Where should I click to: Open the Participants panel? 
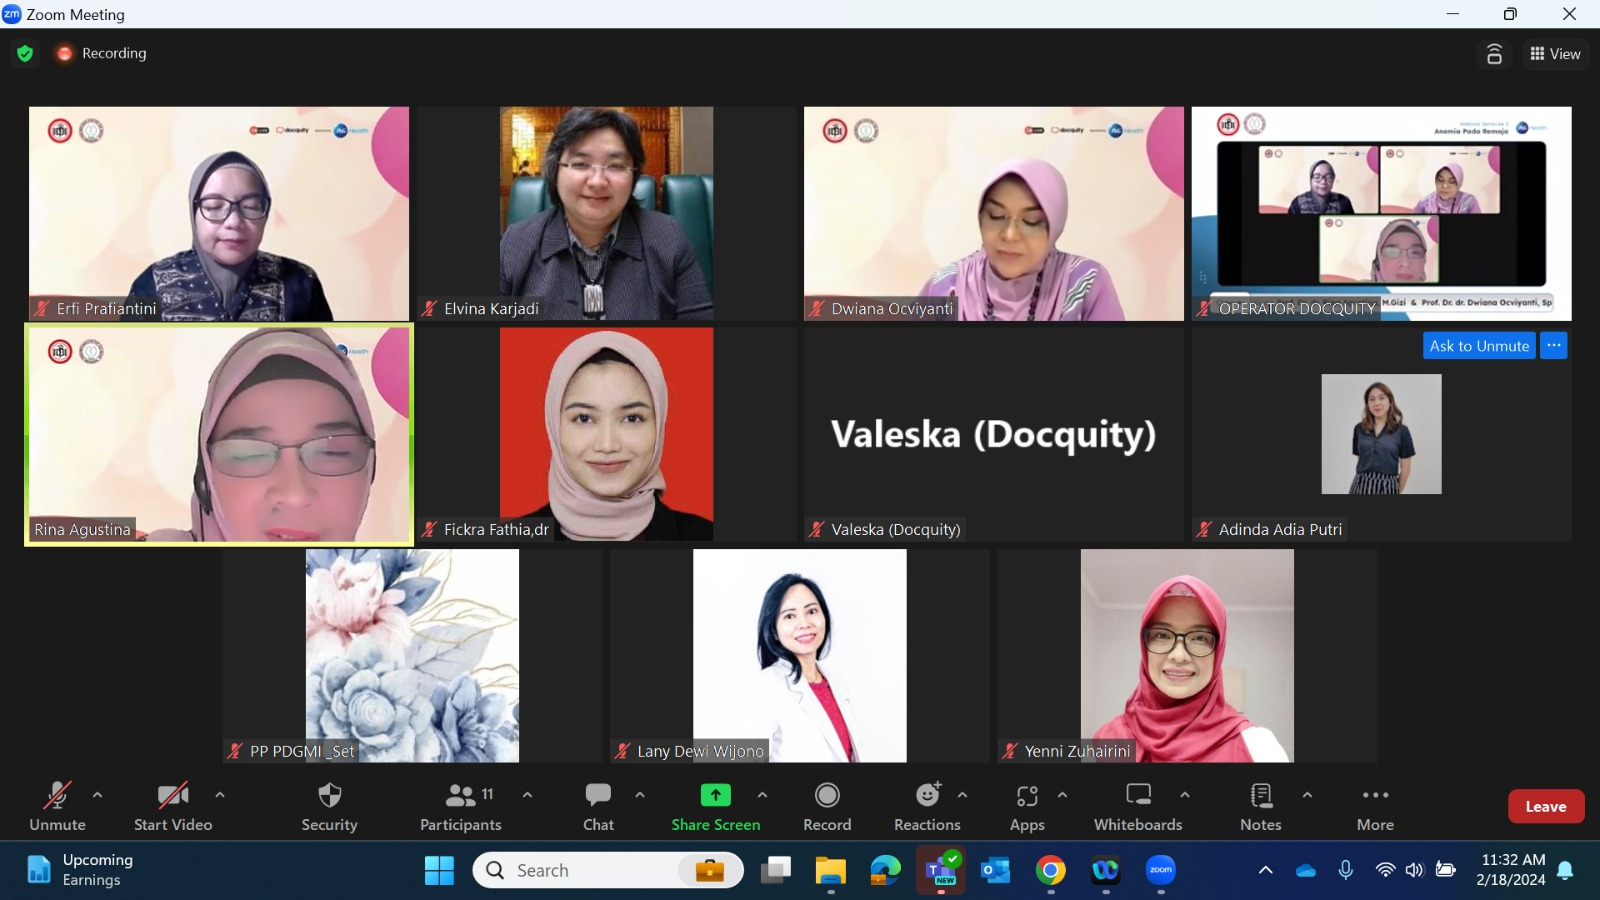tap(460, 807)
